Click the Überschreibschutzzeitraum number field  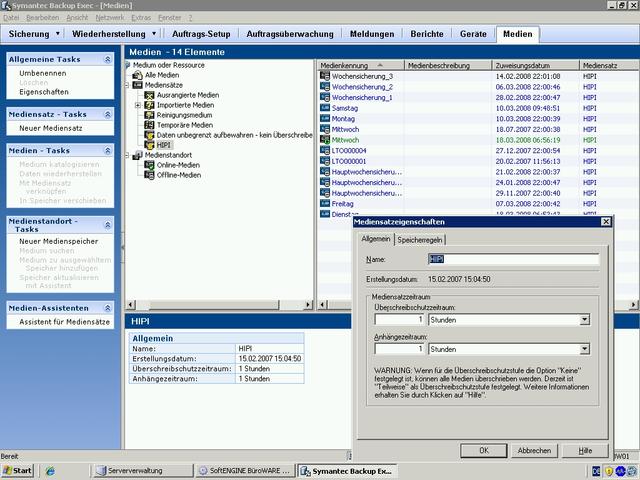point(400,320)
